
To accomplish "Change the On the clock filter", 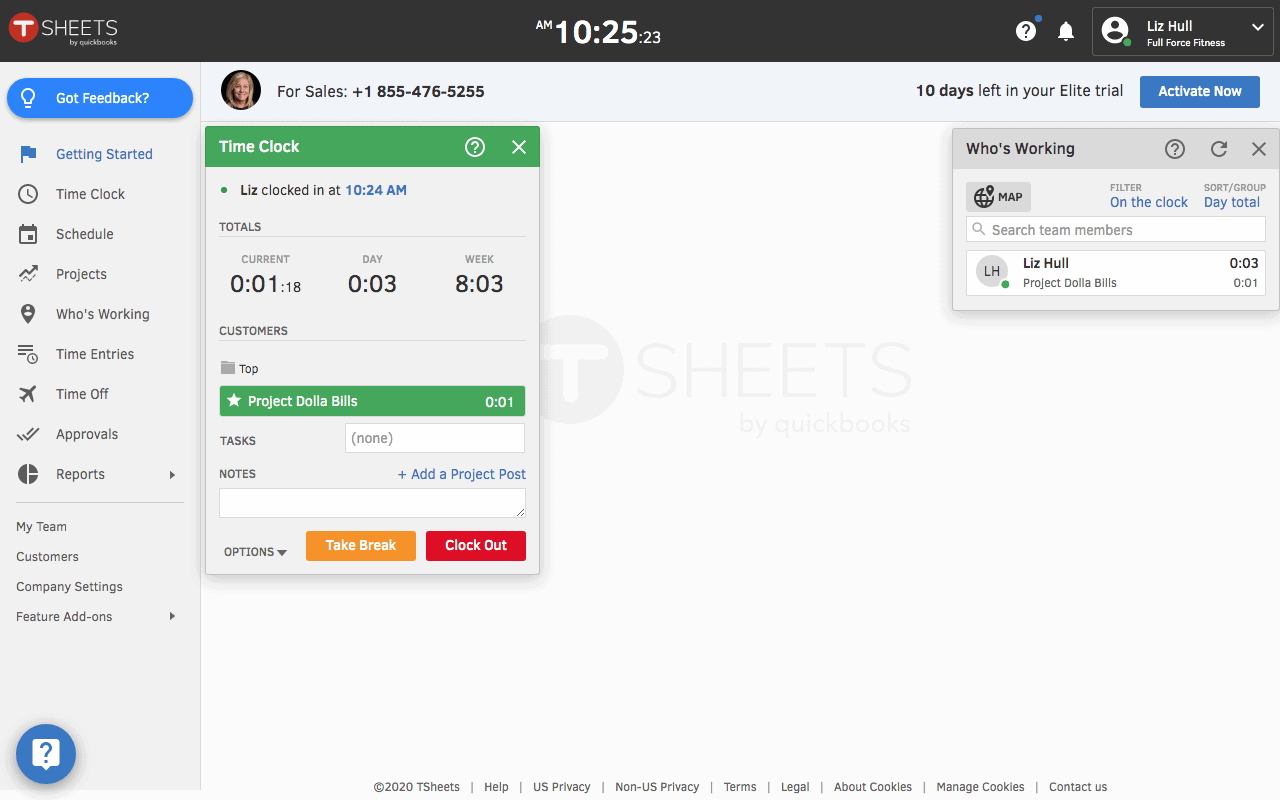I will pyautogui.click(x=1149, y=202).
